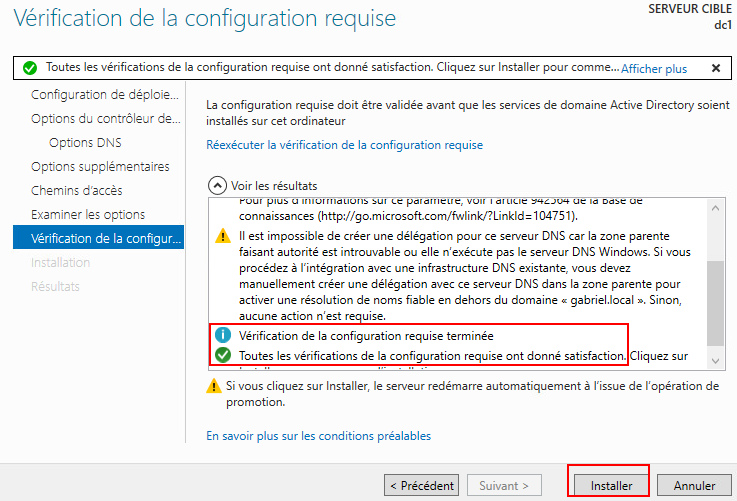737x501 pixels.
Task: Go to Chemins d'accès step
Action: pyautogui.click(x=77, y=190)
